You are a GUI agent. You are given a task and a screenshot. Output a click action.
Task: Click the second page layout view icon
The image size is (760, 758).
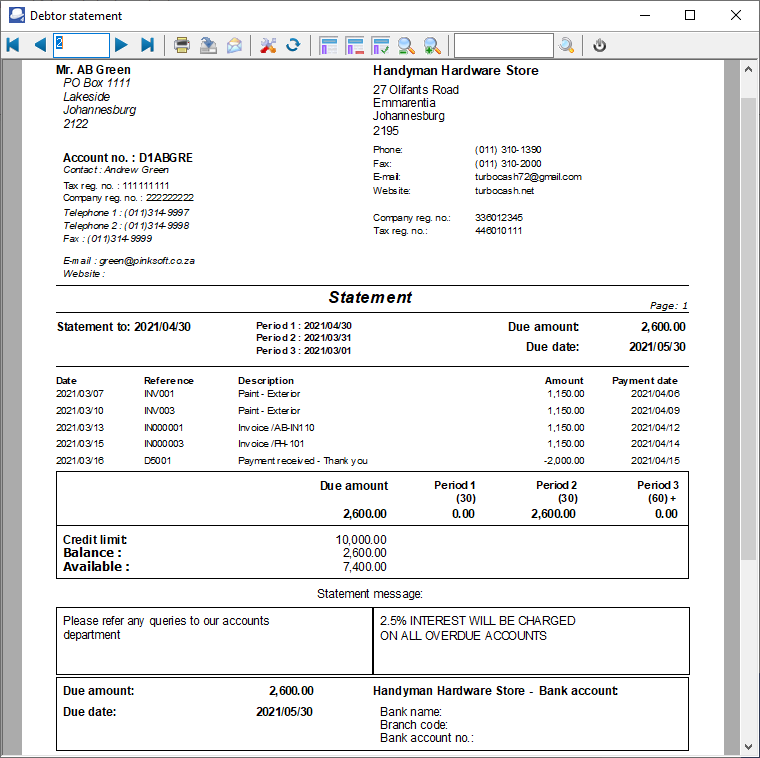tap(354, 45)
